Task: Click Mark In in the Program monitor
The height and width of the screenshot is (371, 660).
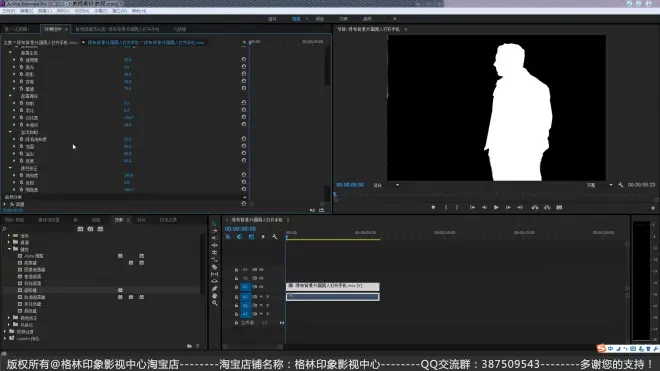Action: [x=446, y=207]
